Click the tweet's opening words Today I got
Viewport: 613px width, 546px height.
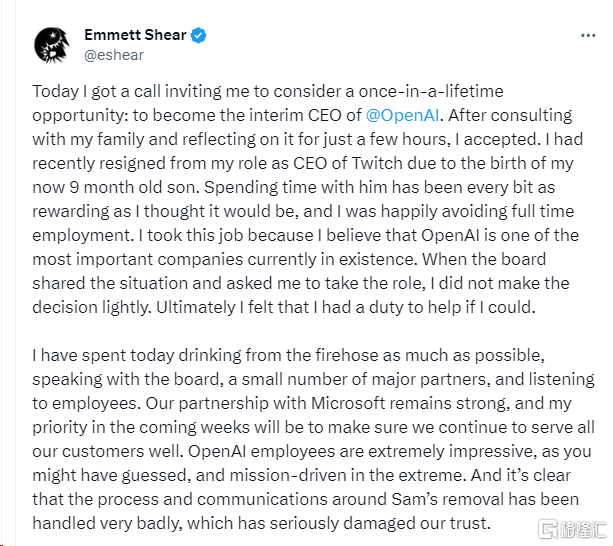[75, 91]
